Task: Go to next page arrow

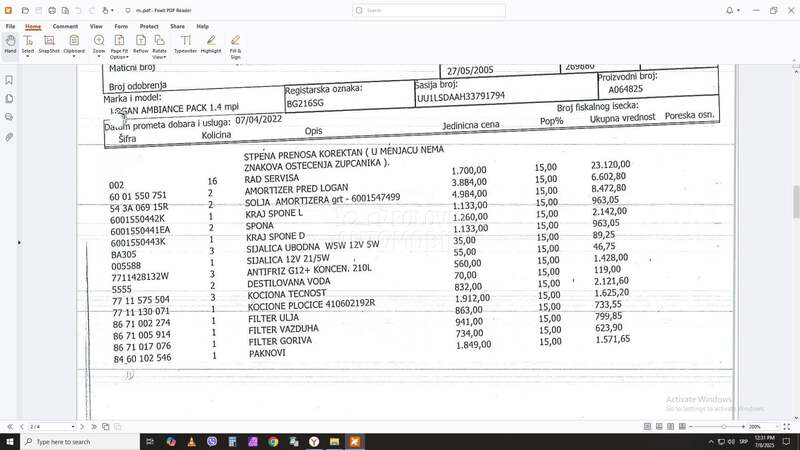Action: [82, 427]
